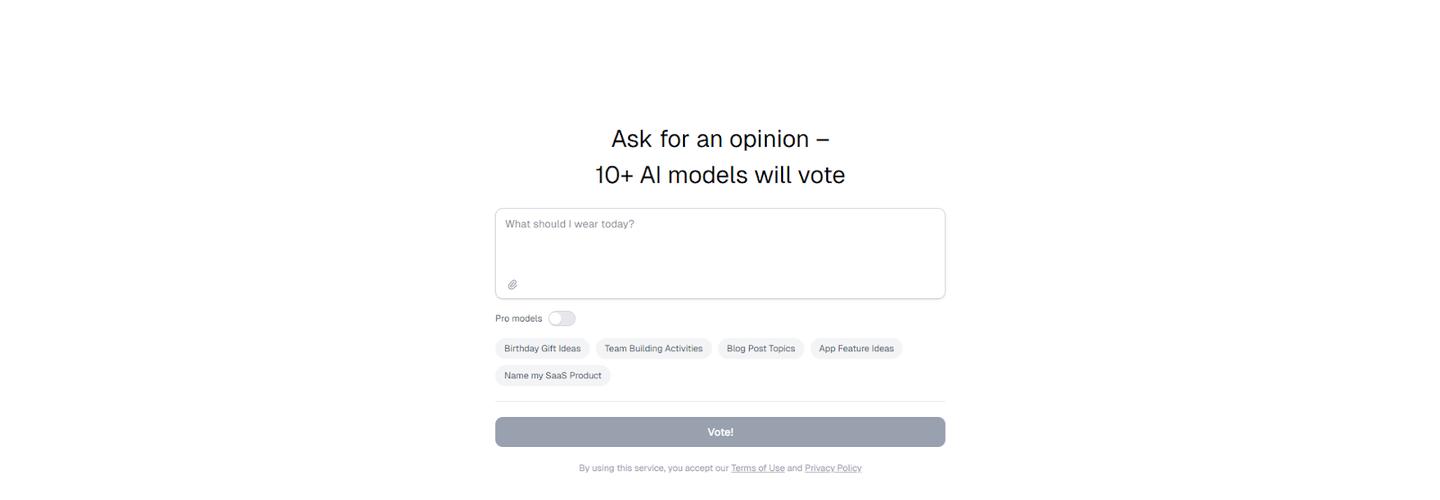Click the word 'and' between the footer links

coord(794,468)
